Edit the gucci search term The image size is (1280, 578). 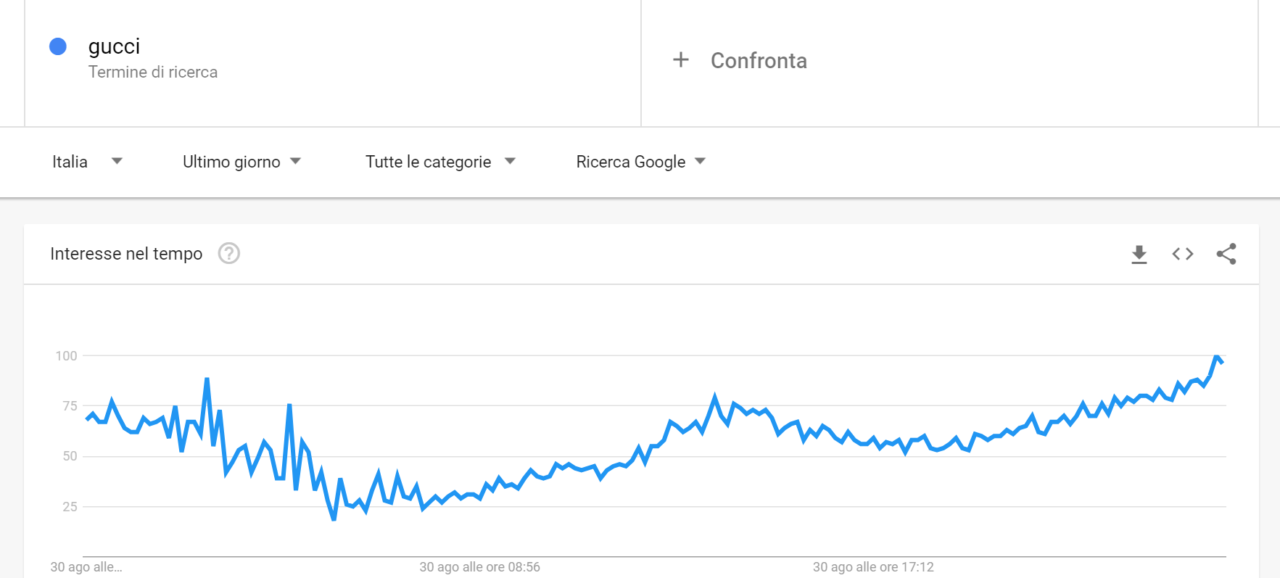click(x=114, y=46)
